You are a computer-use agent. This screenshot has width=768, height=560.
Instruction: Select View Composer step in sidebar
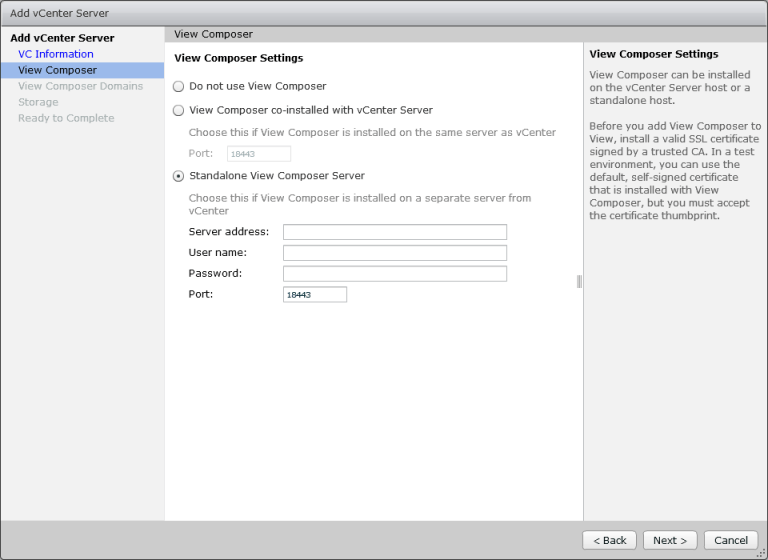point(82,70)
